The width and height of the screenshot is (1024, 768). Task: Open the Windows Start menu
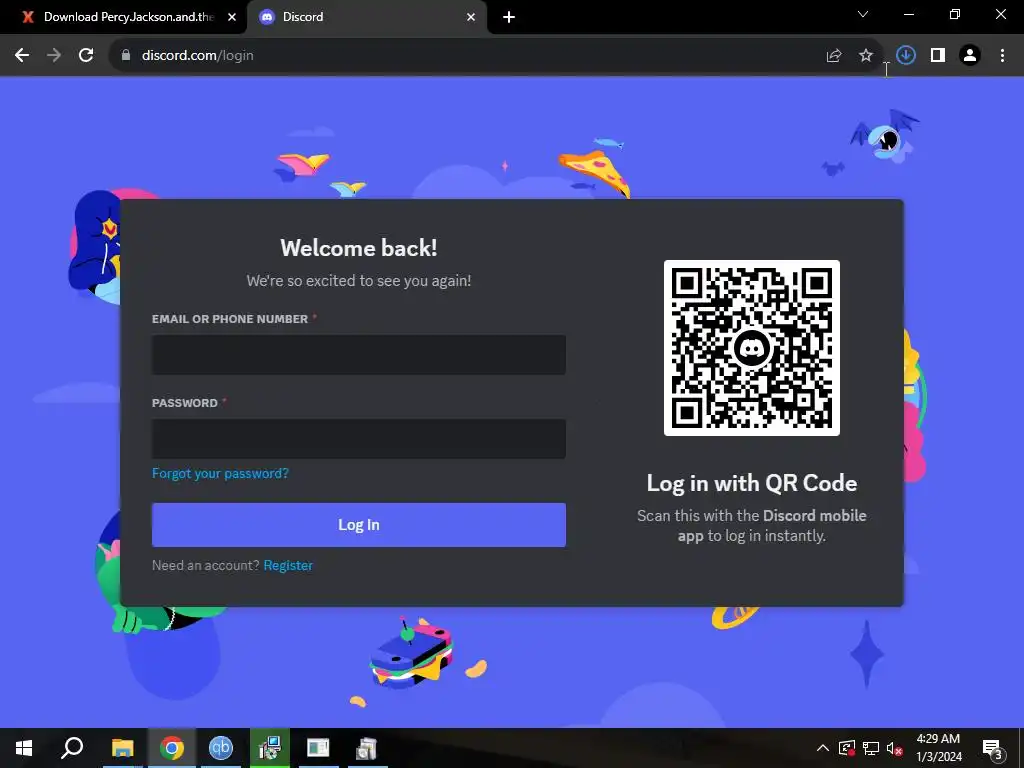point(24,748)
